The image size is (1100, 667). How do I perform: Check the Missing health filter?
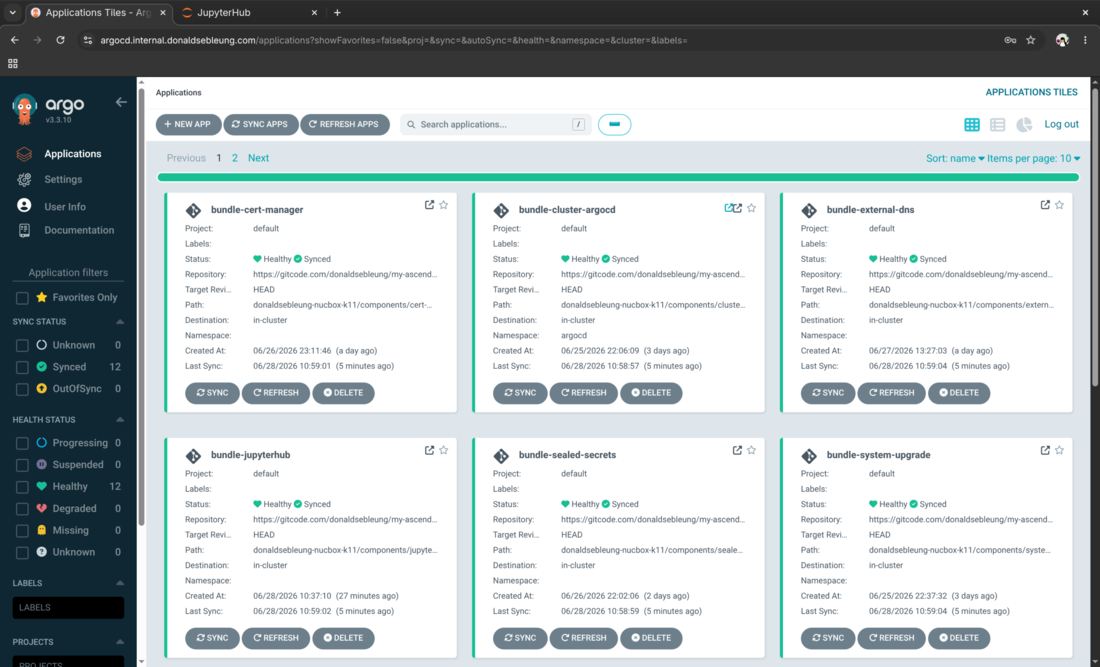tap(22, 531)
